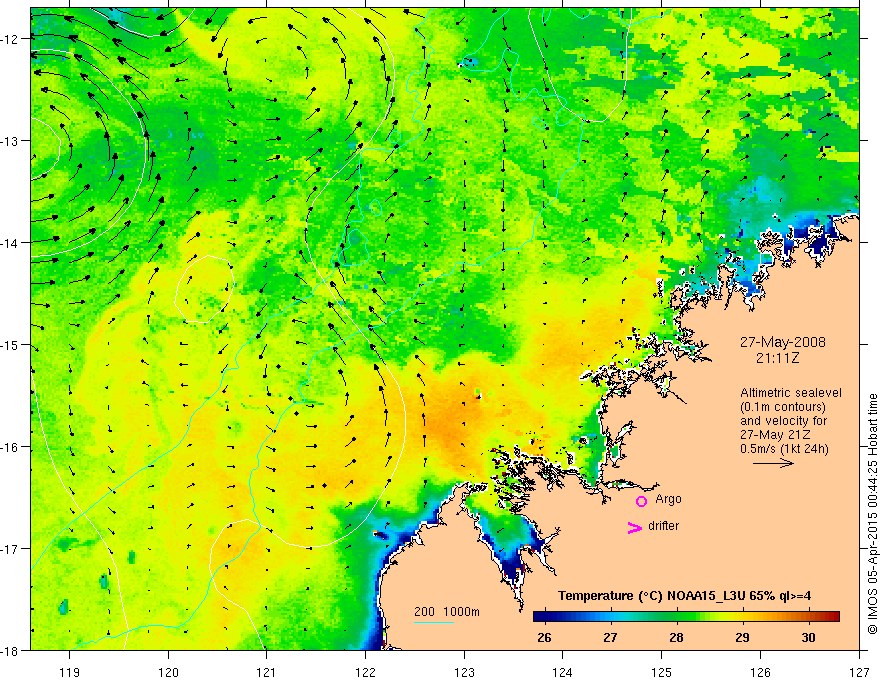Click the longitude axis label 127

[x=859, y=672]
